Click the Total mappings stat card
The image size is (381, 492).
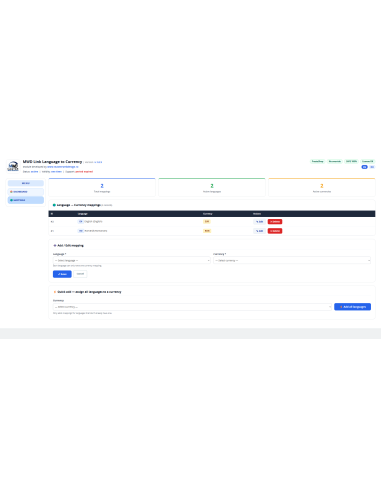click(102, 187)
